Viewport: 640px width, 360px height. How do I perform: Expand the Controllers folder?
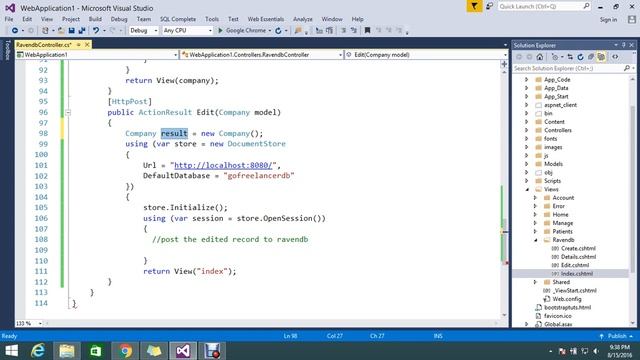pos(527,130)
